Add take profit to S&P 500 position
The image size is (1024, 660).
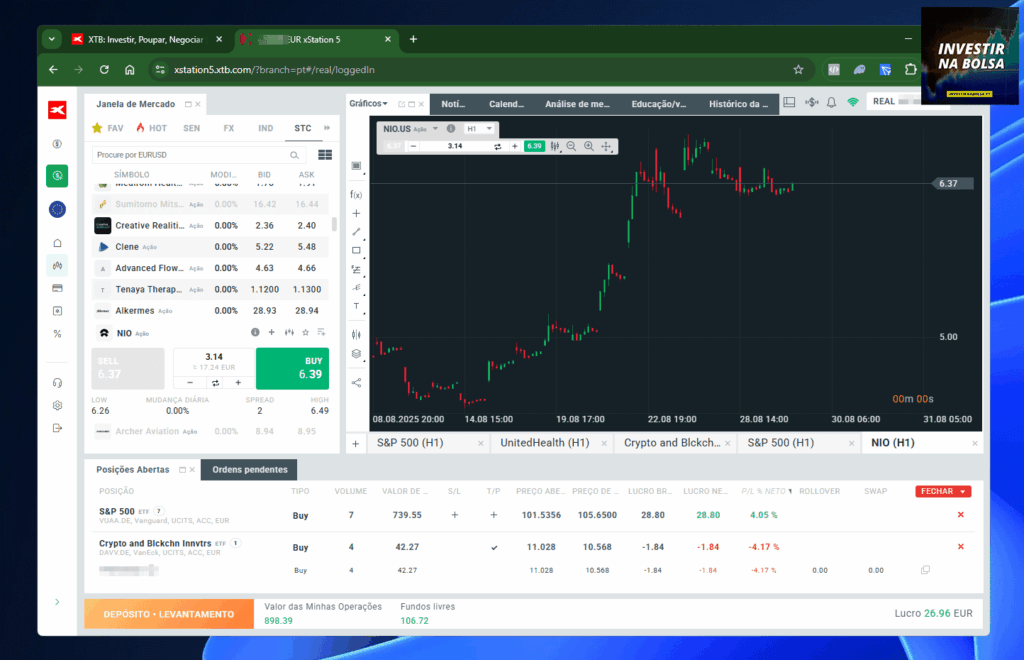494,515
